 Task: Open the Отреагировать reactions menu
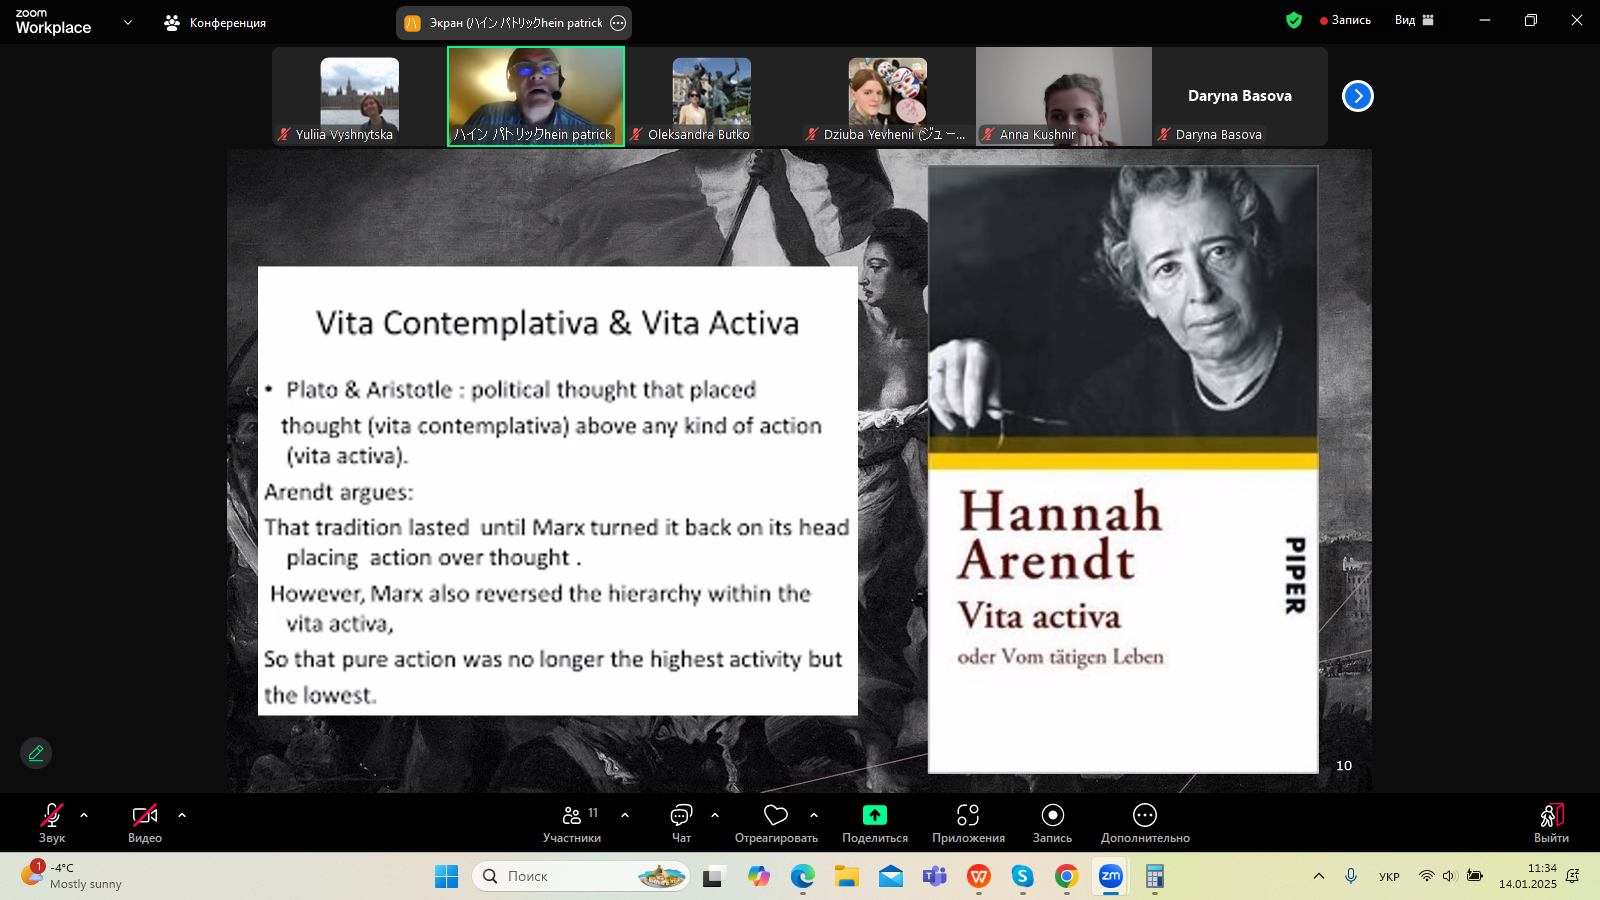pos(776,823)
